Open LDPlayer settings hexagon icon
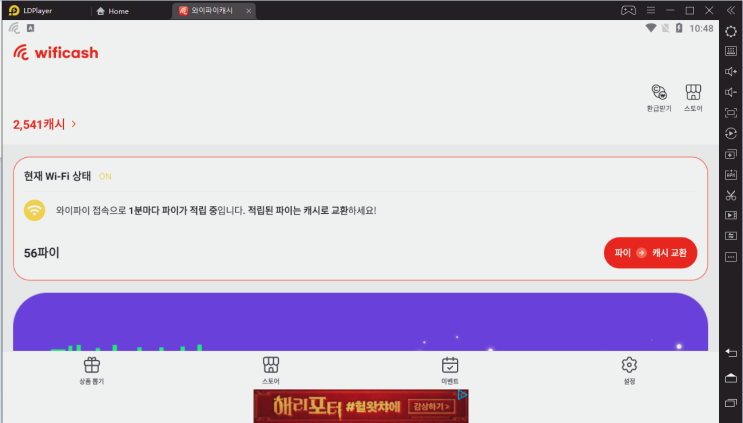Viewport: 743px width, 423px height. click(x=731, y=32)
